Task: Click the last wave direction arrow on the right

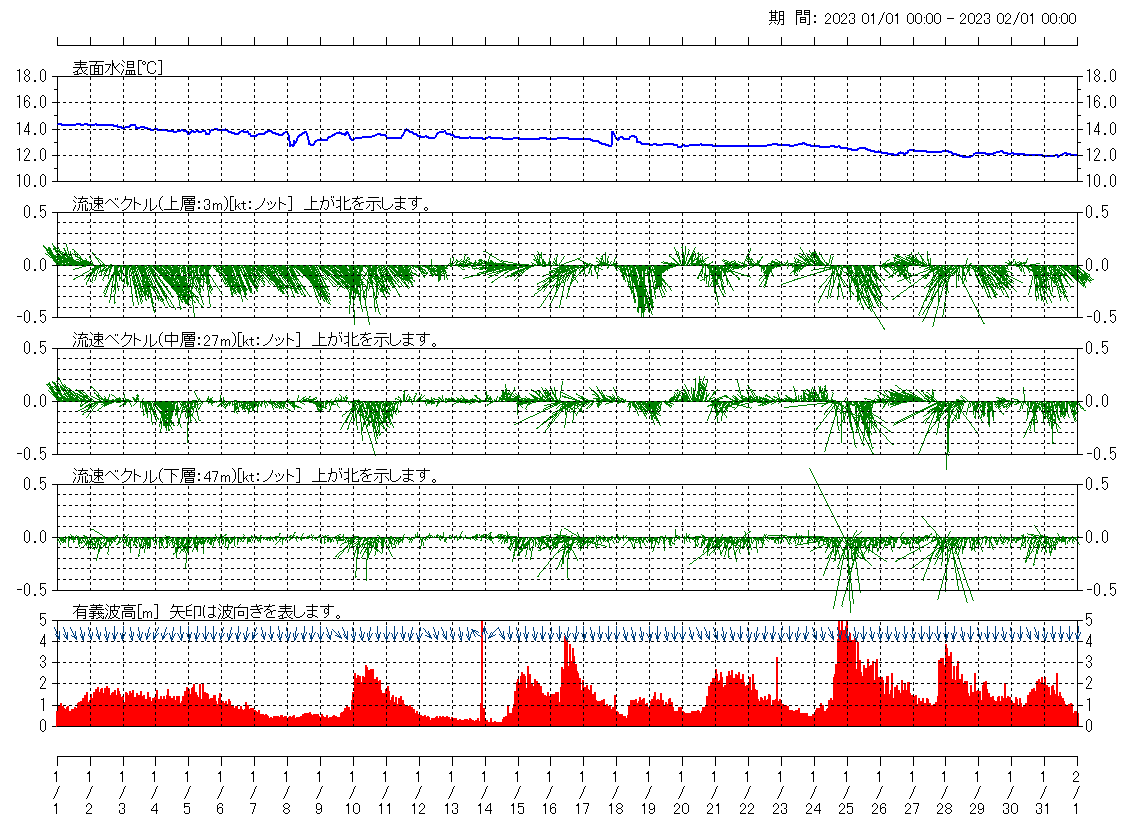Action: click(1074, 634)
